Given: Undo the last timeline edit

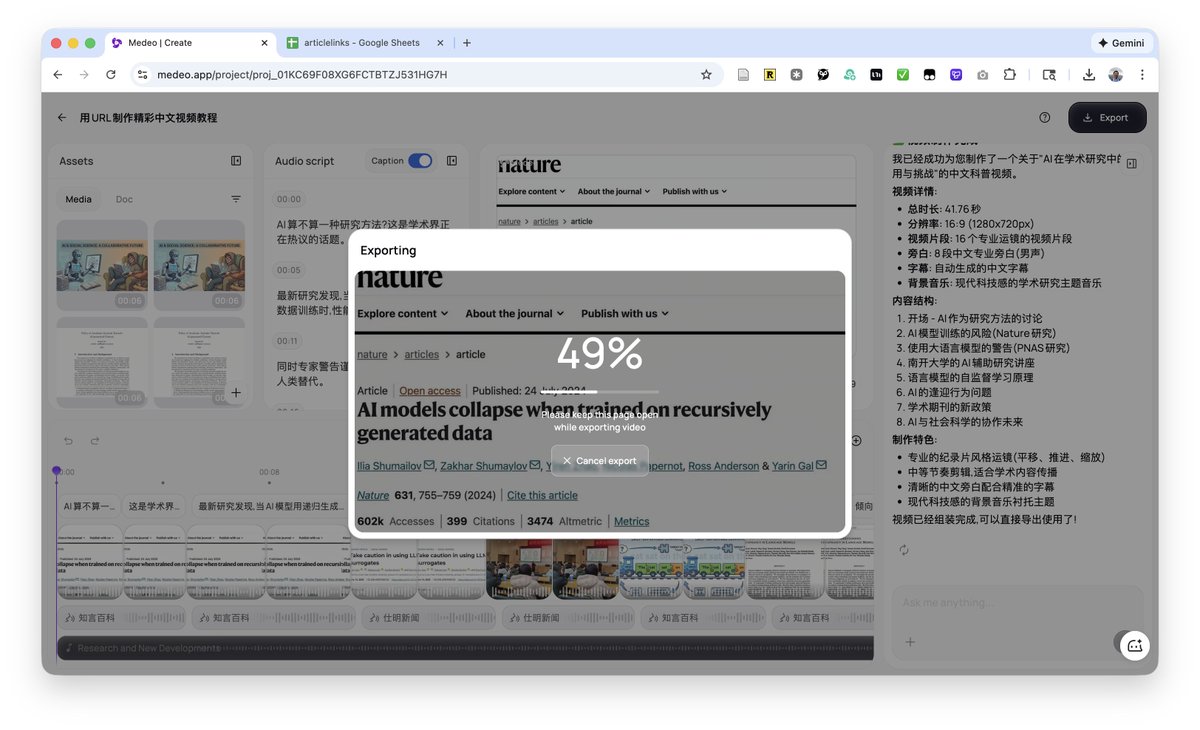Looking at the screenshot, I should (x=69, y=441).
